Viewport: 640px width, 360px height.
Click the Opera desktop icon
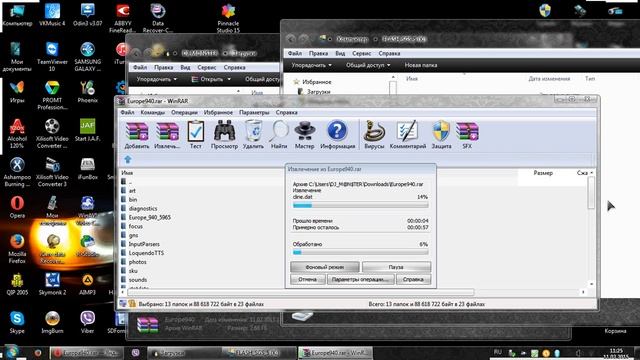pyautogui.click(x=17, y=207)
